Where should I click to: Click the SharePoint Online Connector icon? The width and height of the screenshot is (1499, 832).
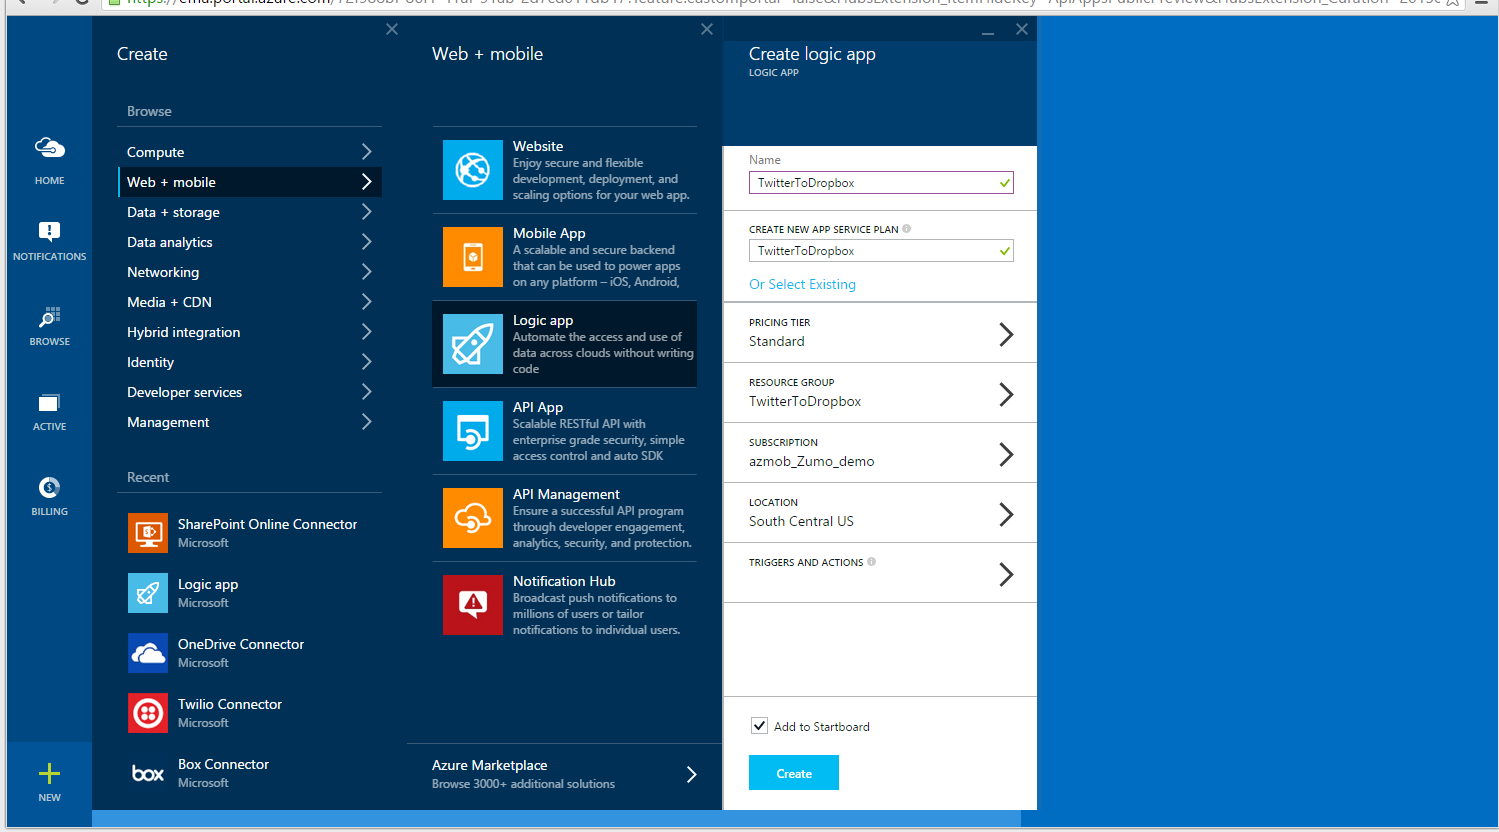tap(148, 533)
